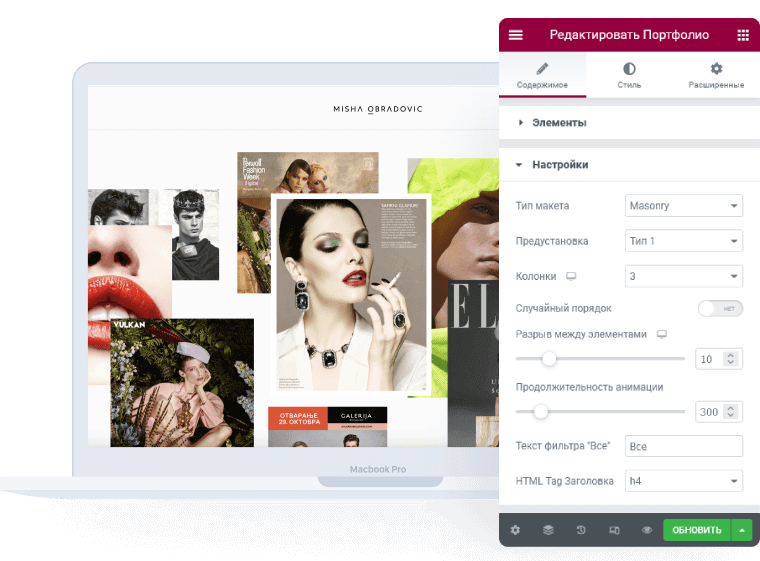Open the navigator layers icon
The image size is (760, 561).
[x=548, y=530]
